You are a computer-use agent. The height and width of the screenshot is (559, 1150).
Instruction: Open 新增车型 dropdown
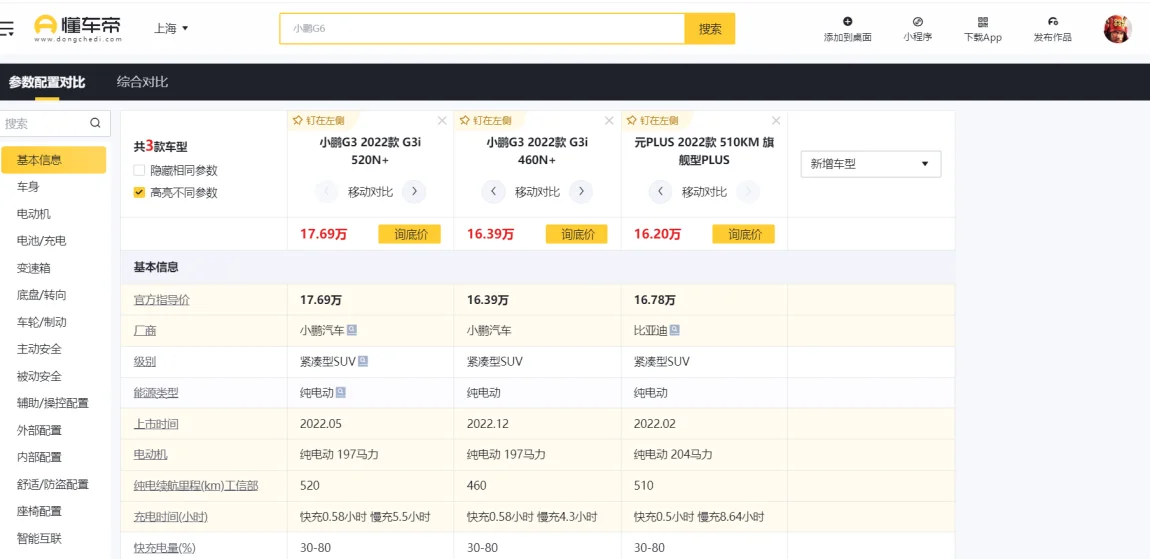point(871,164)
